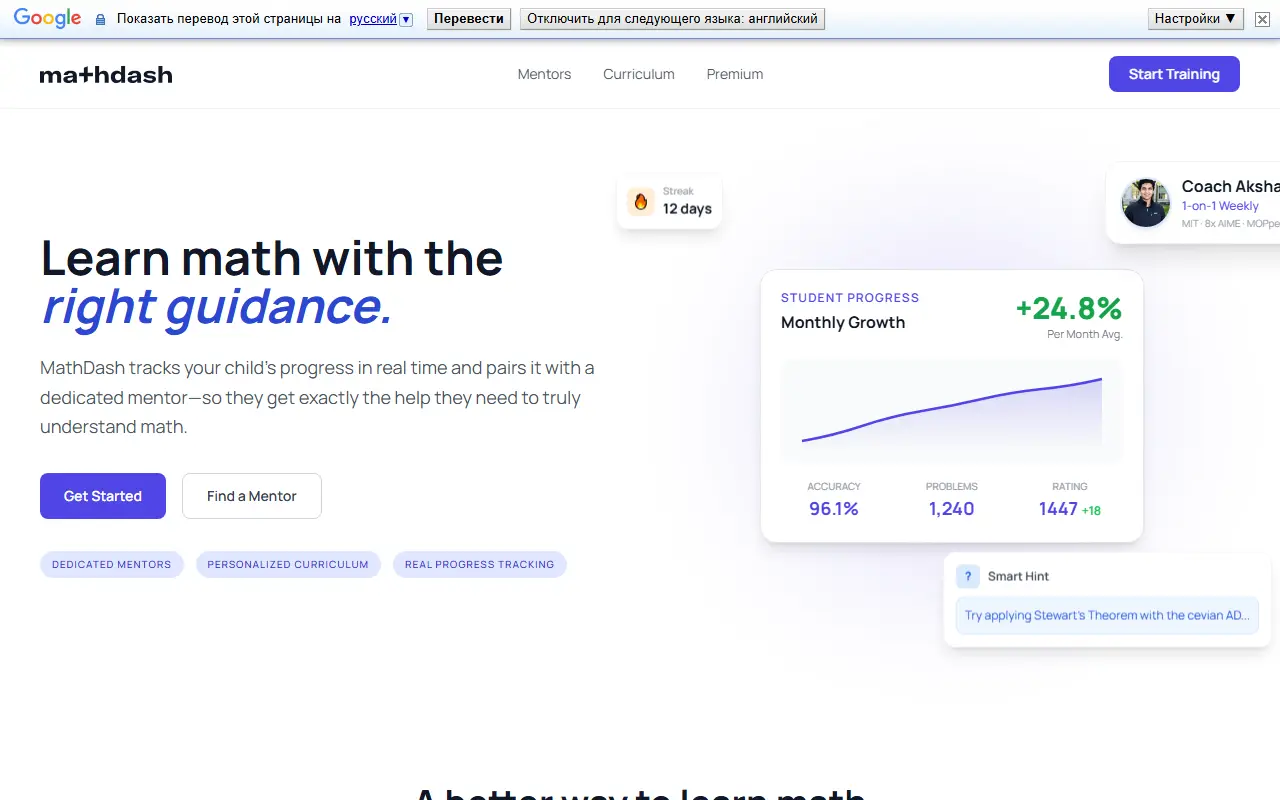Click the lock icon in translate bar

pyautogui.click(x=100, y=19)
